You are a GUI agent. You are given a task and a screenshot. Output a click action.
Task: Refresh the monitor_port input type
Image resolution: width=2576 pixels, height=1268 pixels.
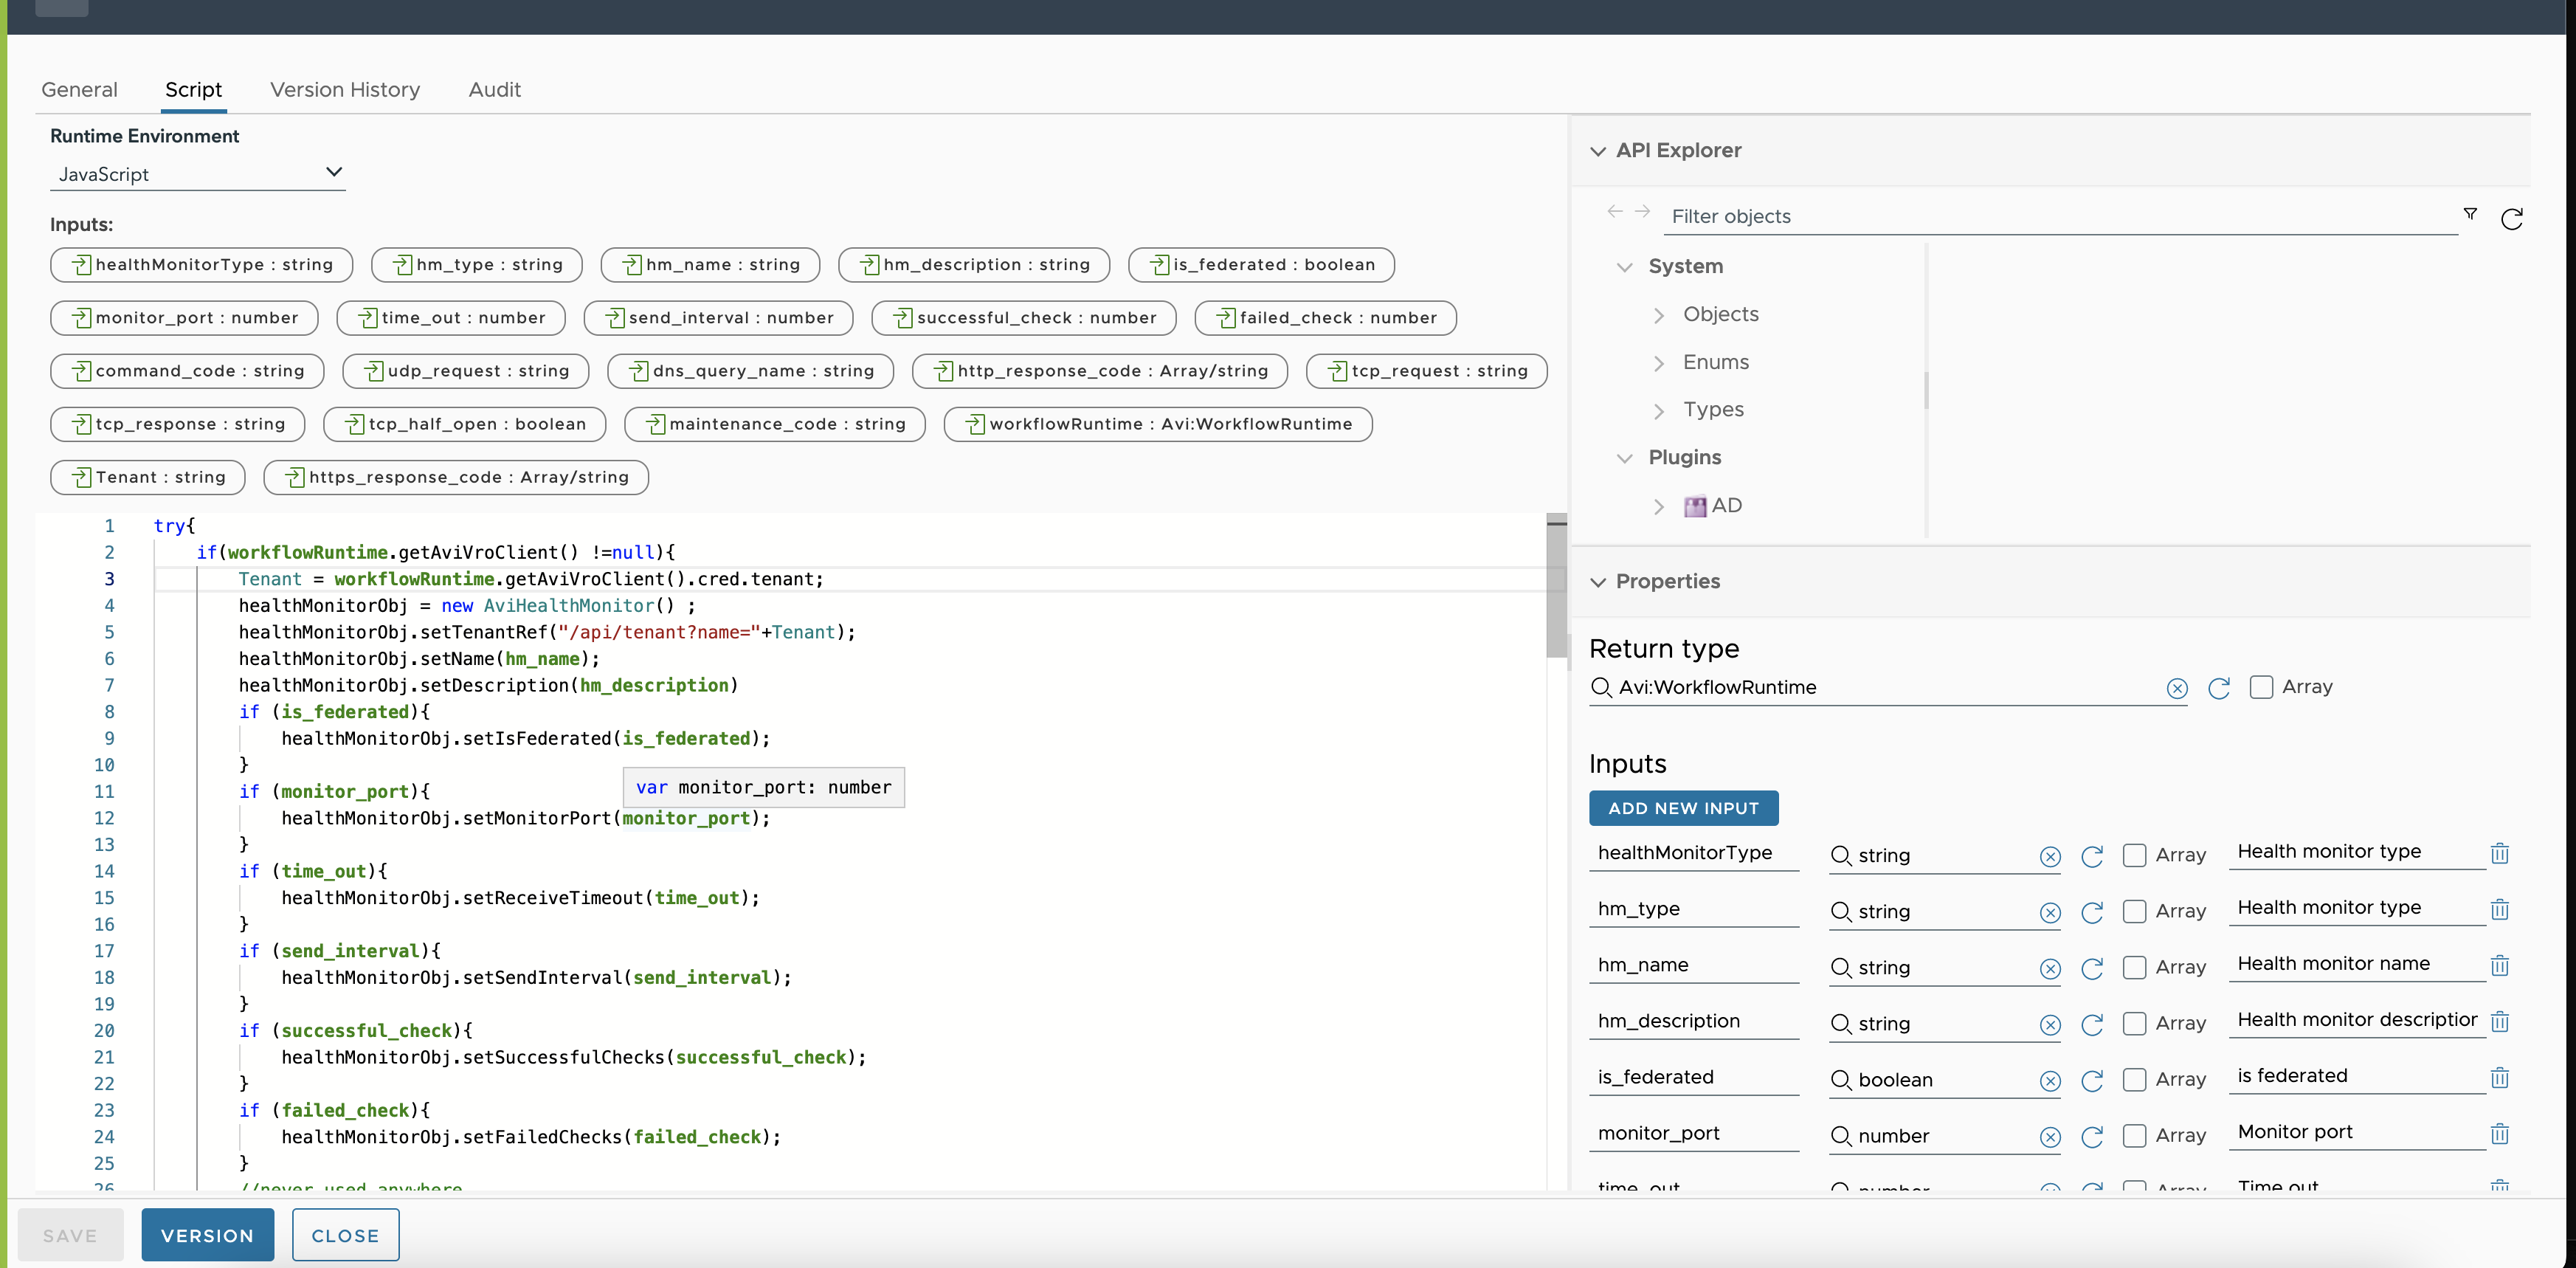coord(2093,1137)
